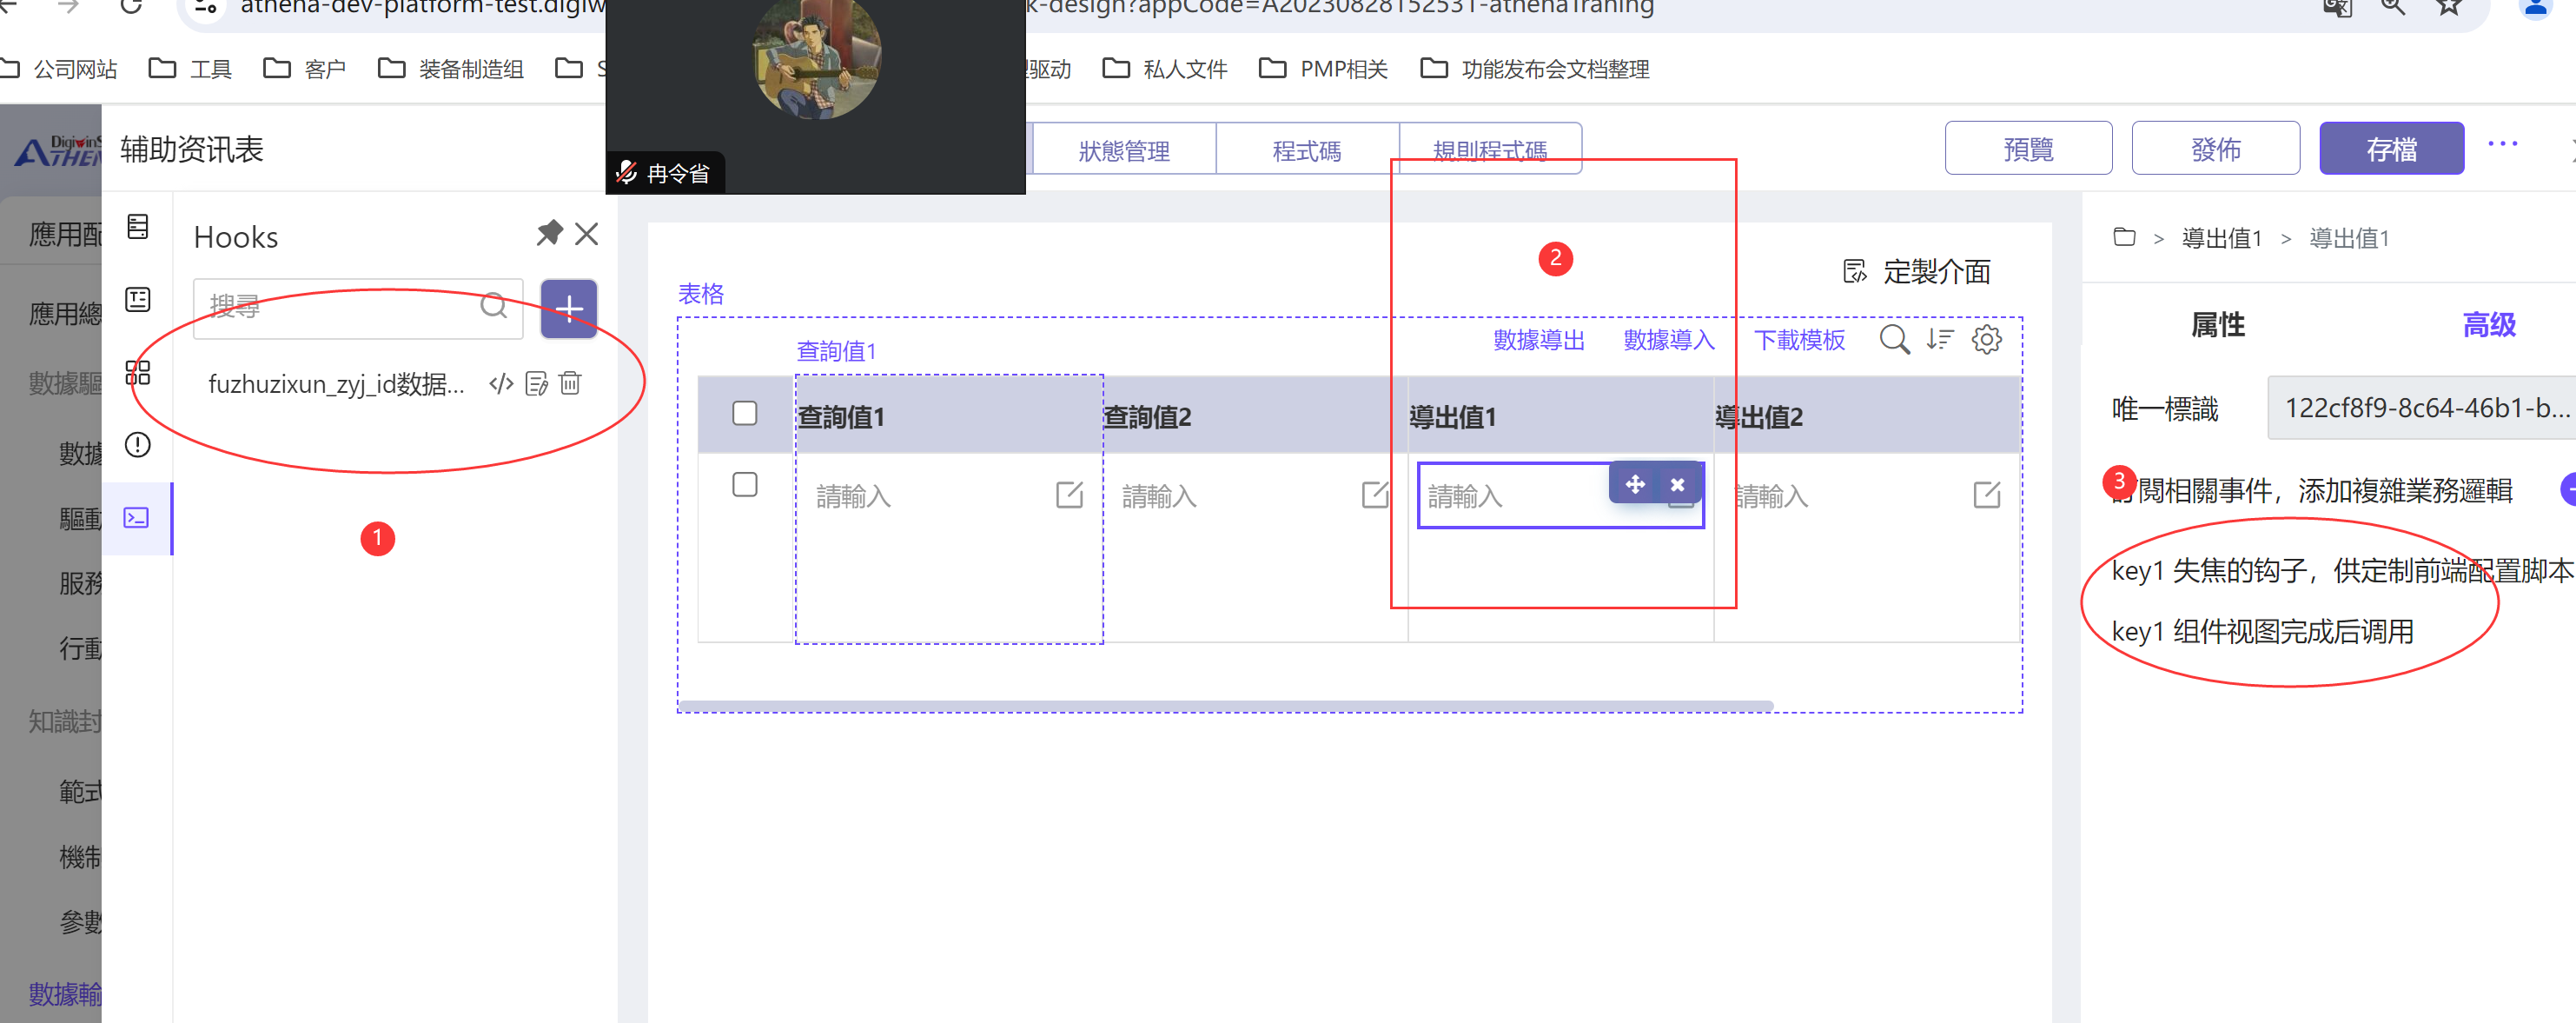Tick the first row checkbox
The width and height of the screenshot is (2576, 1023).
tap(744, 485)
